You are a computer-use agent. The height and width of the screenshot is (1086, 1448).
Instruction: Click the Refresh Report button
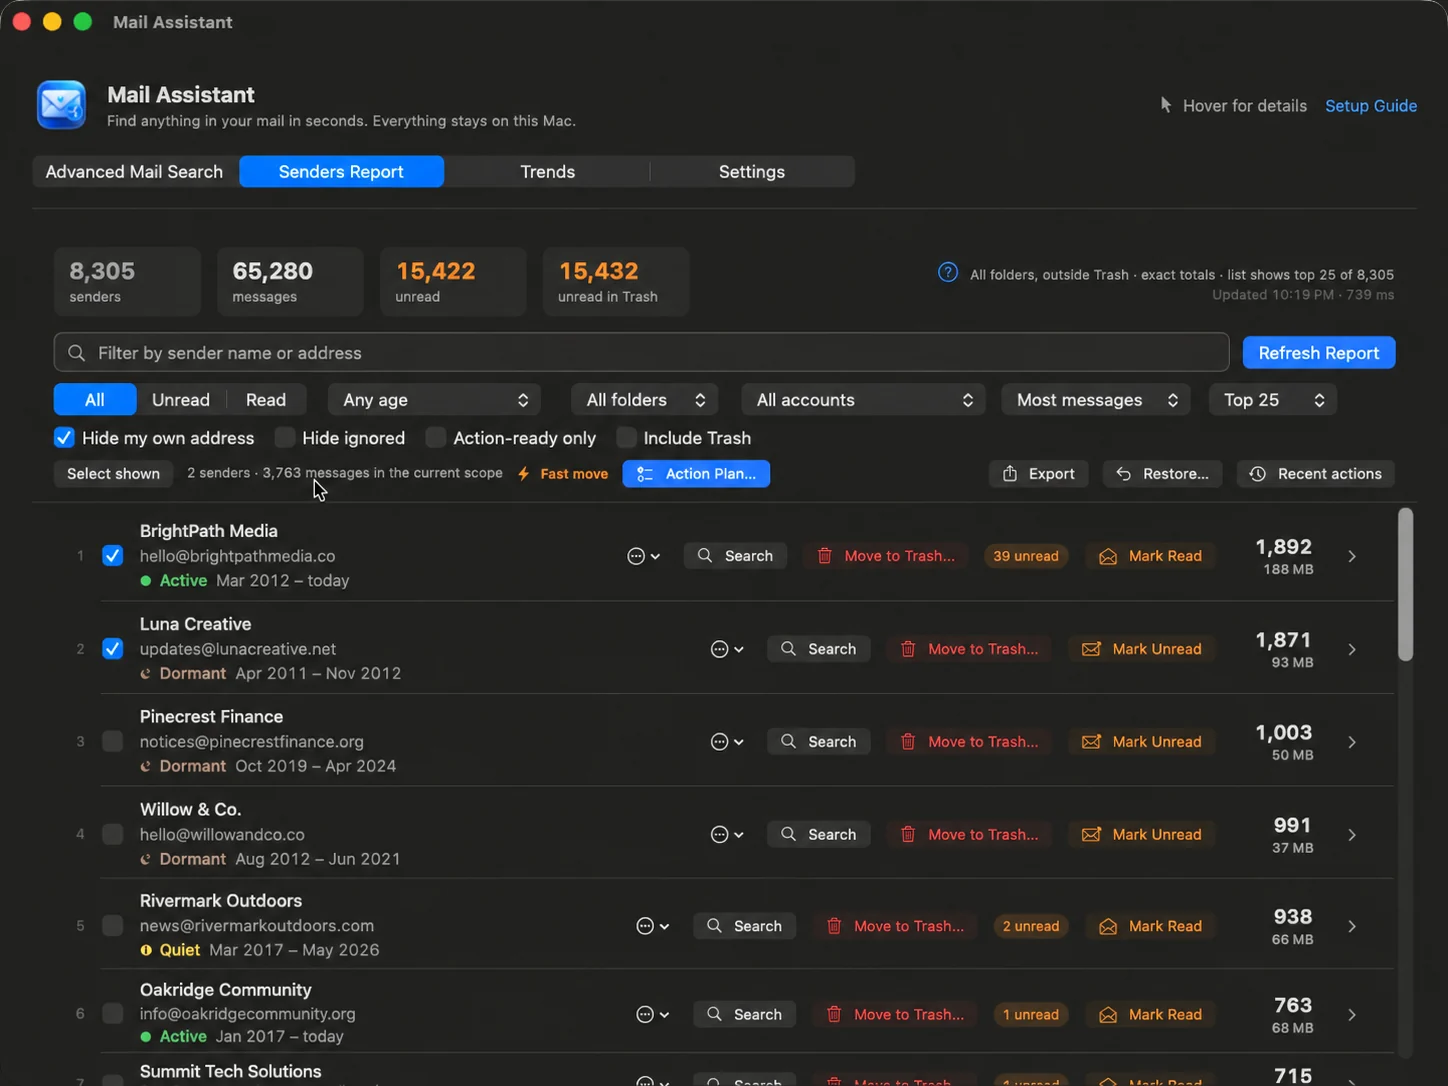(1319, 353)
